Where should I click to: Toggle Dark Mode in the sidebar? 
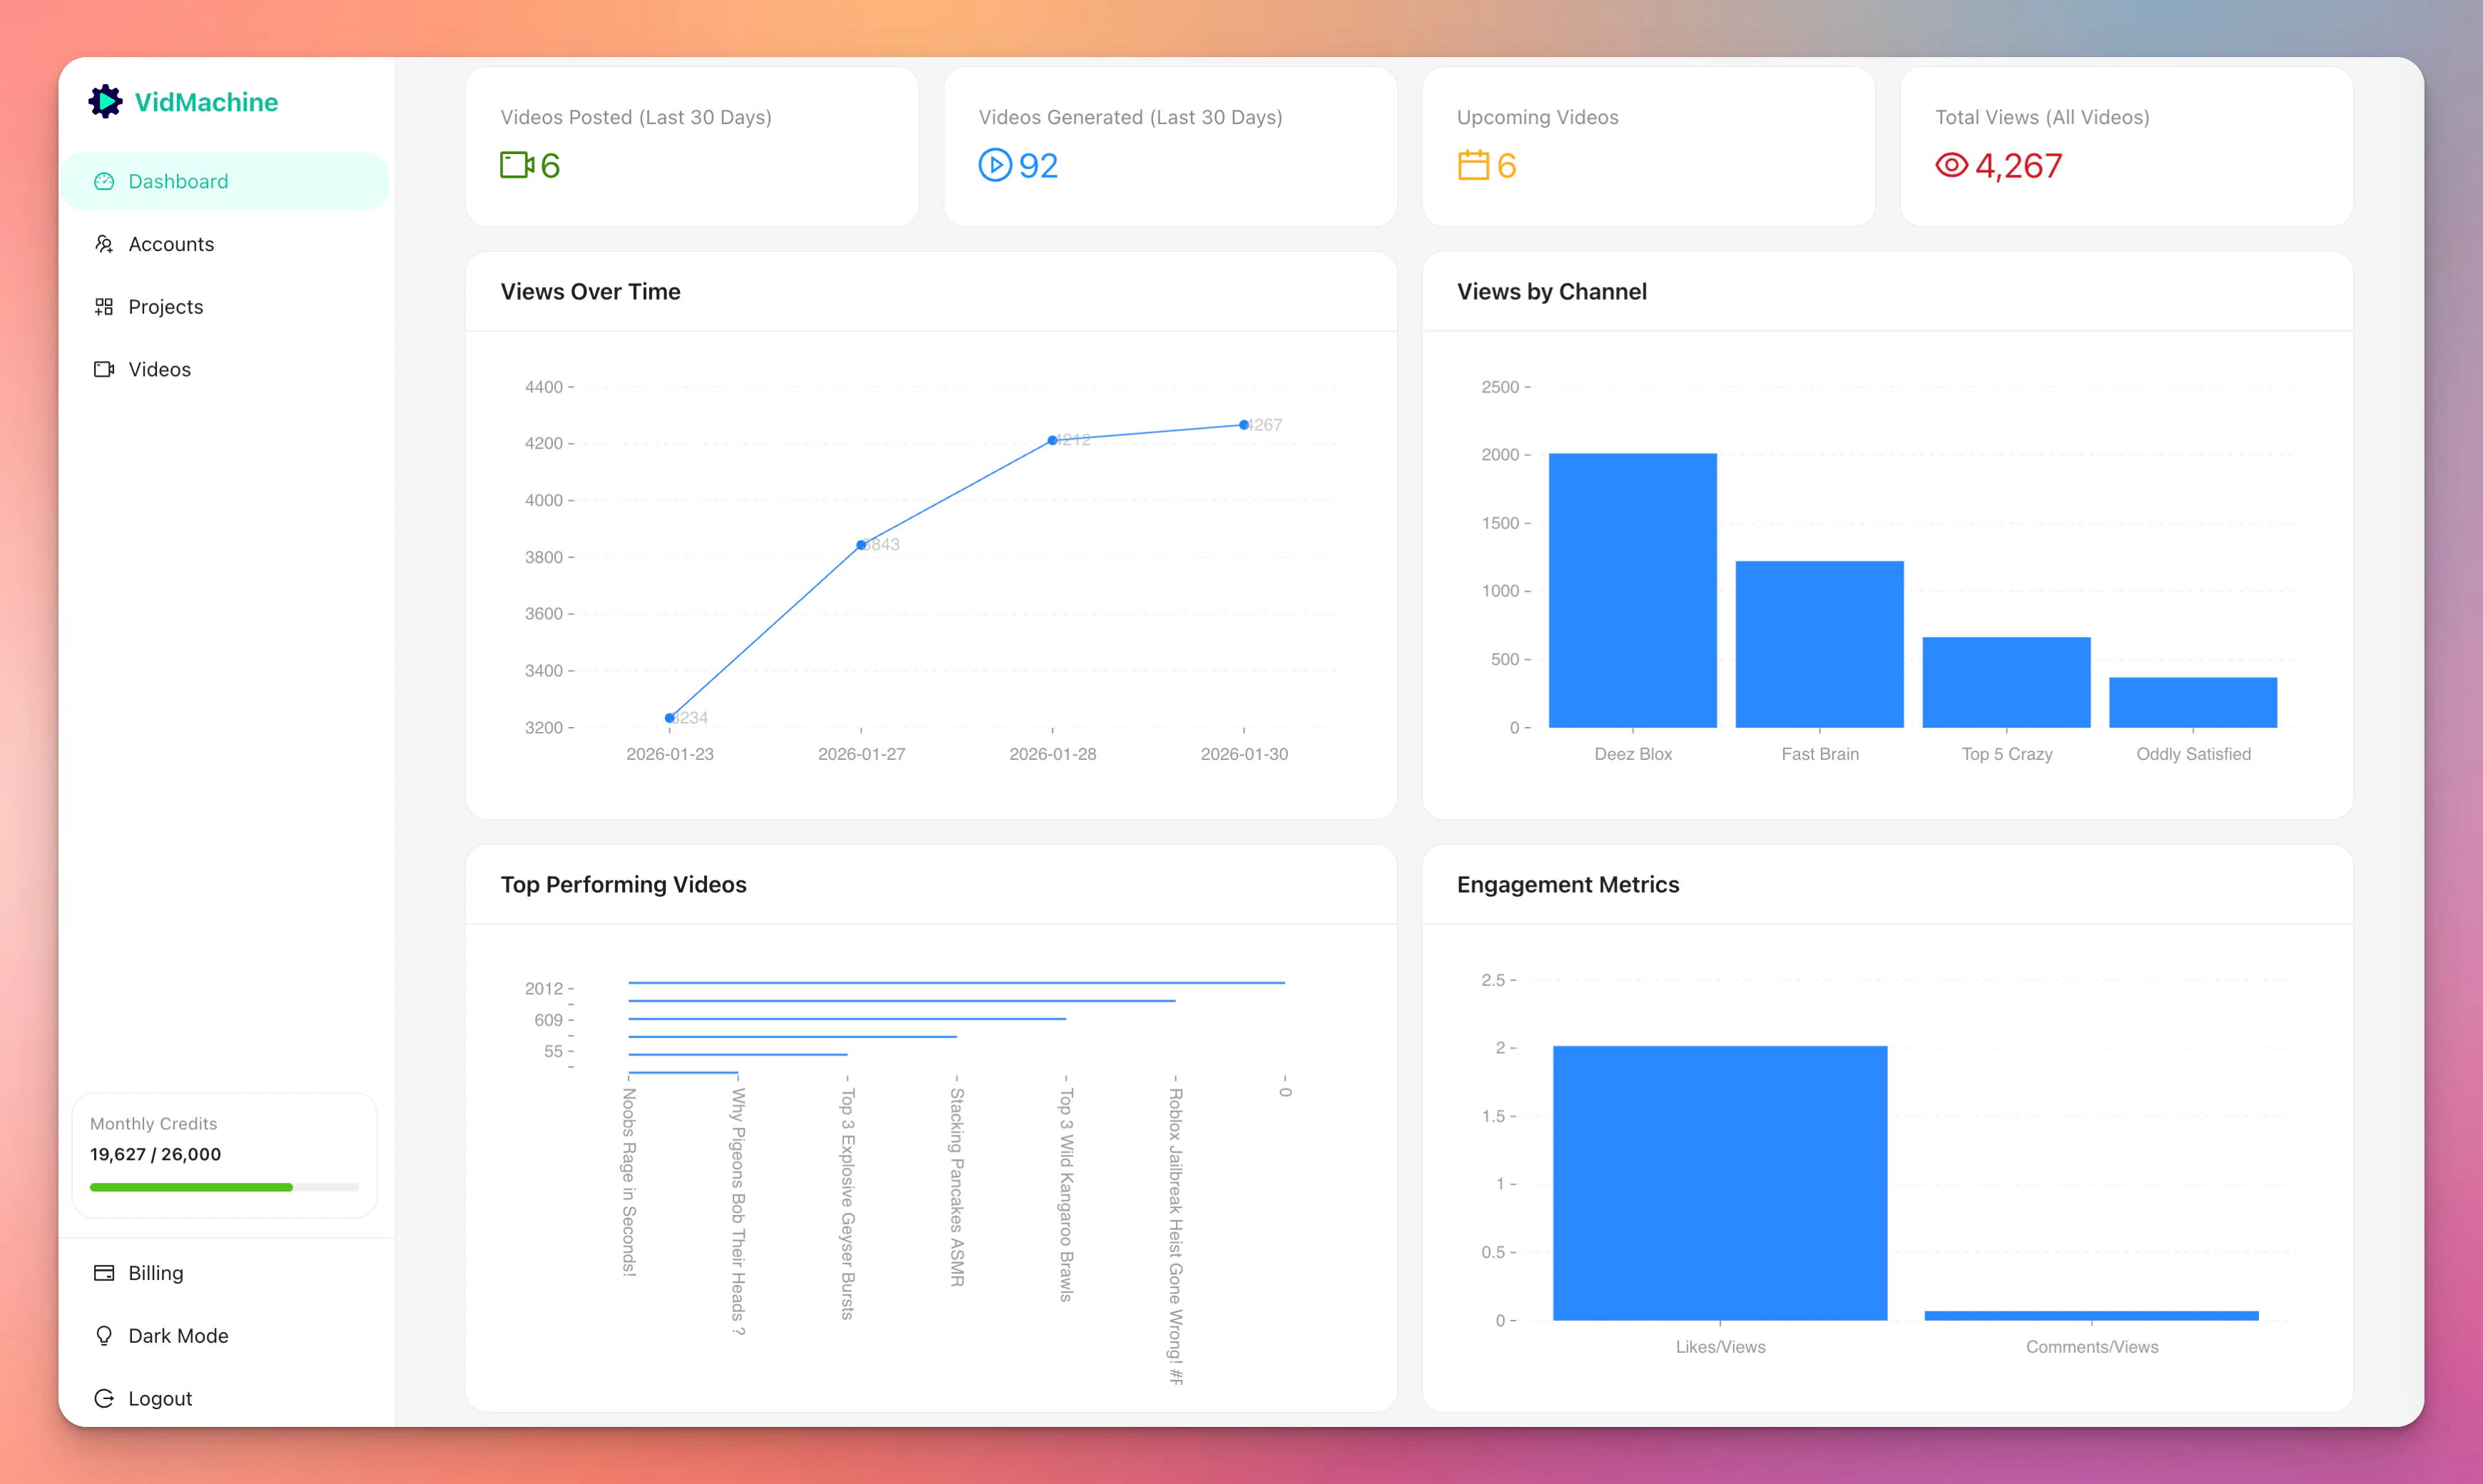click(178, 1336)
